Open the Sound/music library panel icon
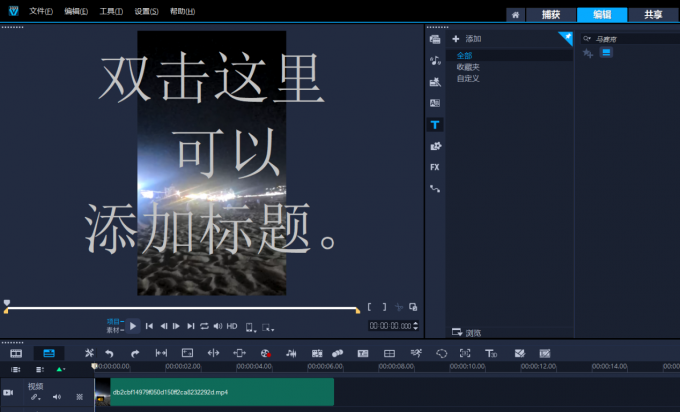This screenshot has width=680, height=412. 435,61
